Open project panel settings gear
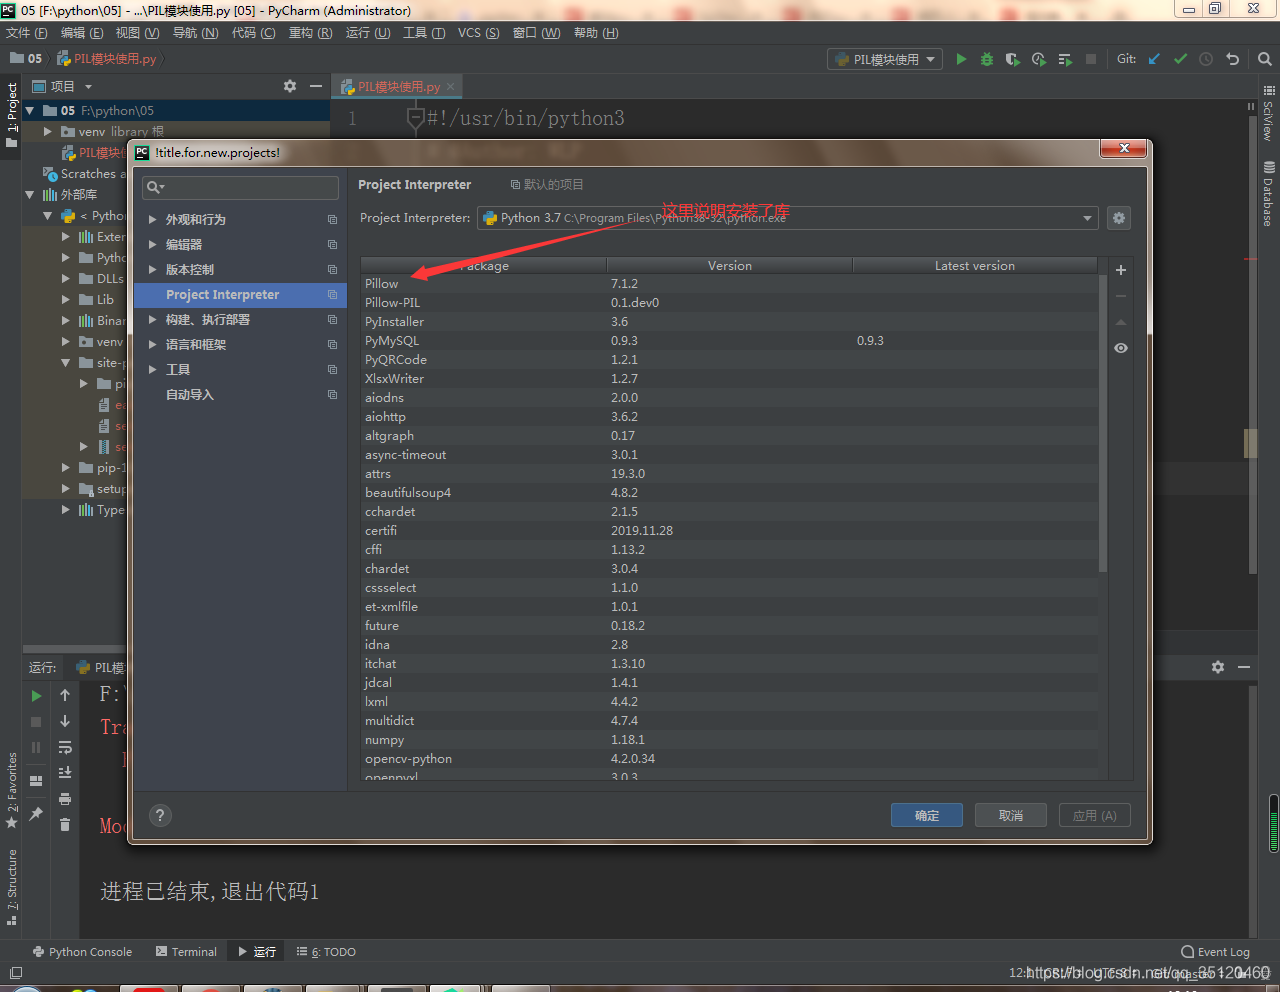Viewport: 1280px width, 992px height. [x=290, y=86]
